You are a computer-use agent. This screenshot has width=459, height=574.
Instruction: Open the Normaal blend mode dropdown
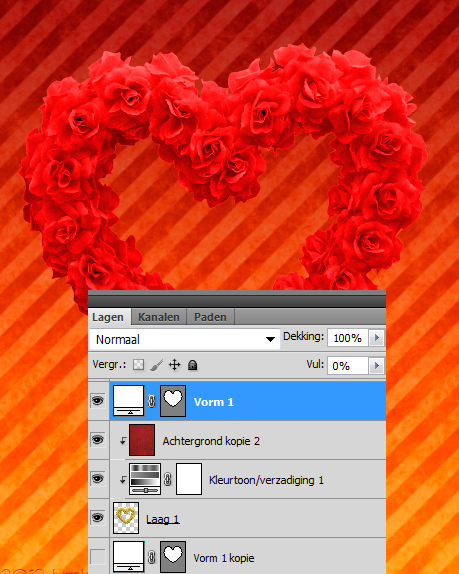pyautogui.click(x=185, y=339)
